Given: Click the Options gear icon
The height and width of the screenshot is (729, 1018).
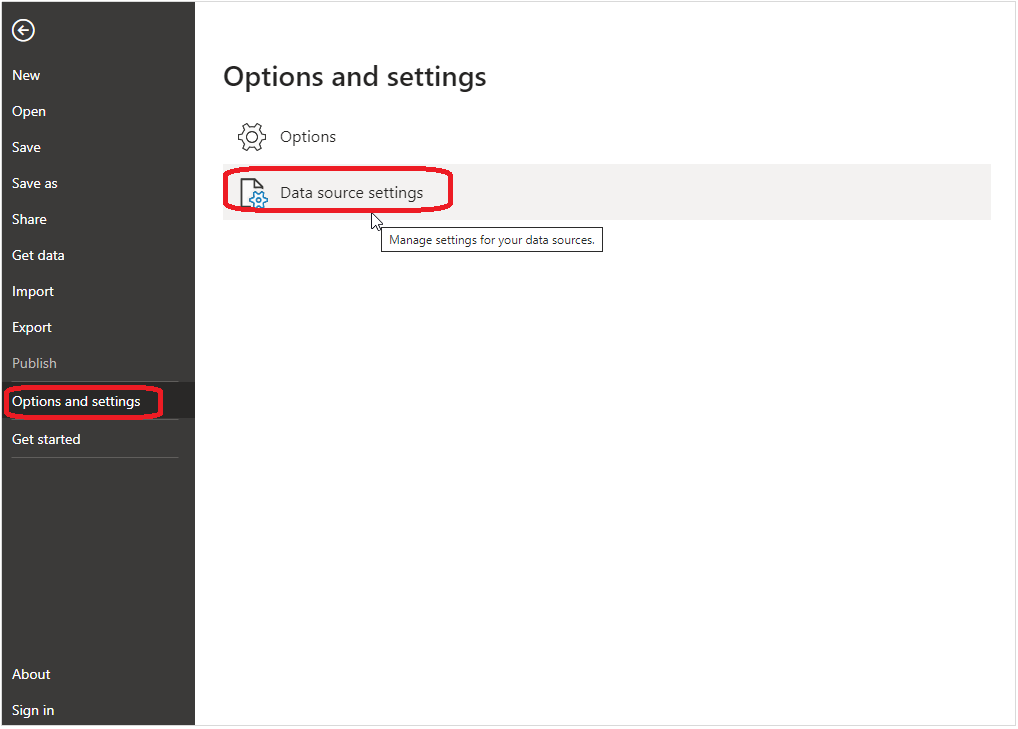Looking at the screenshot, I should [x=252, y=137].
